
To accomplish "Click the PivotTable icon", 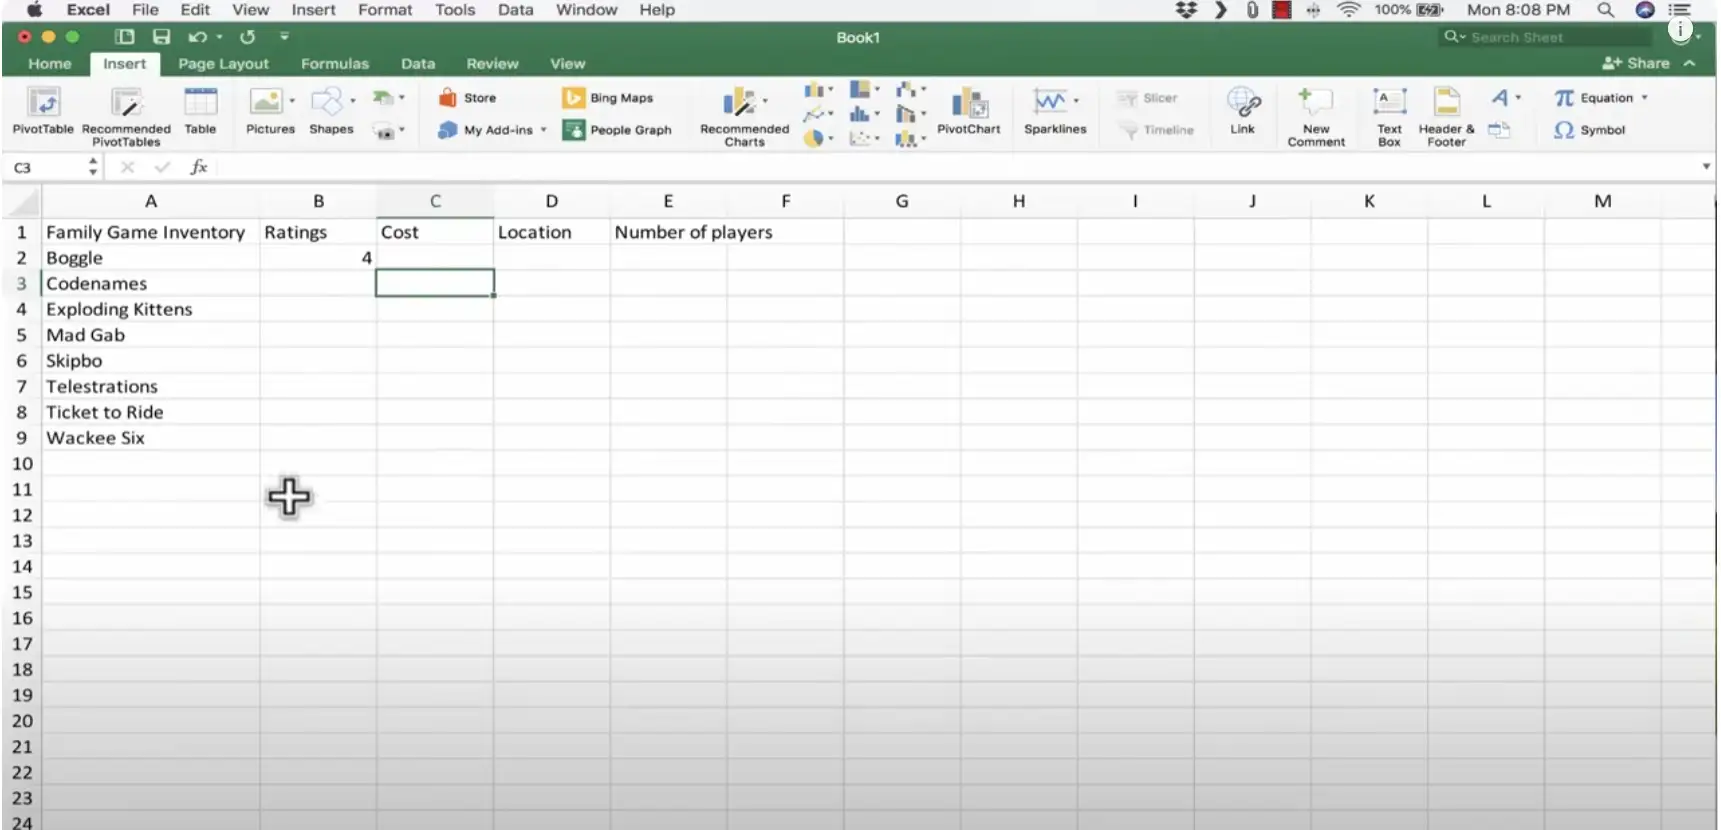I will (43, 103).
